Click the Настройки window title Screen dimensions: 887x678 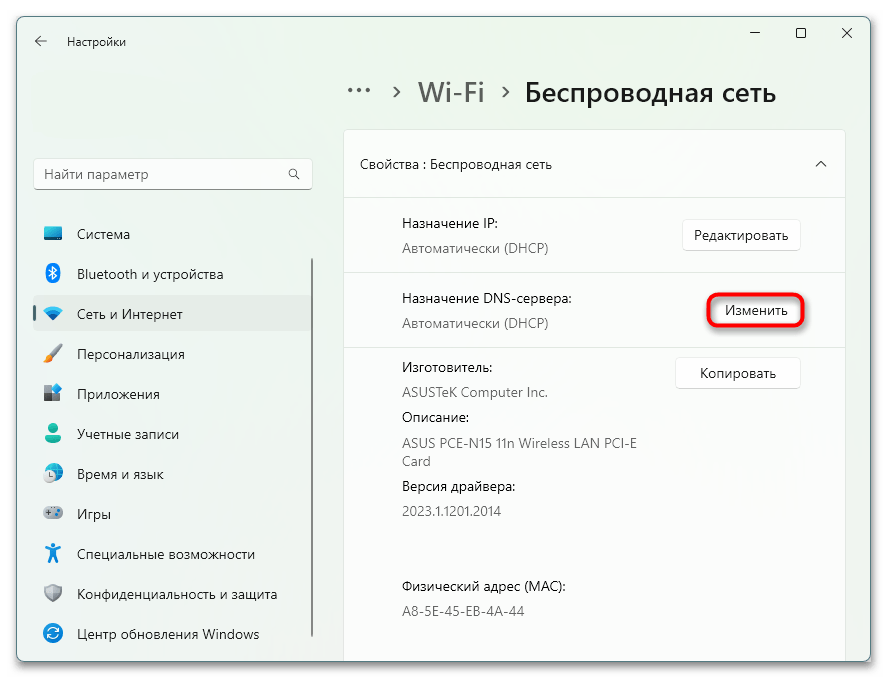(x=96, y=42)
